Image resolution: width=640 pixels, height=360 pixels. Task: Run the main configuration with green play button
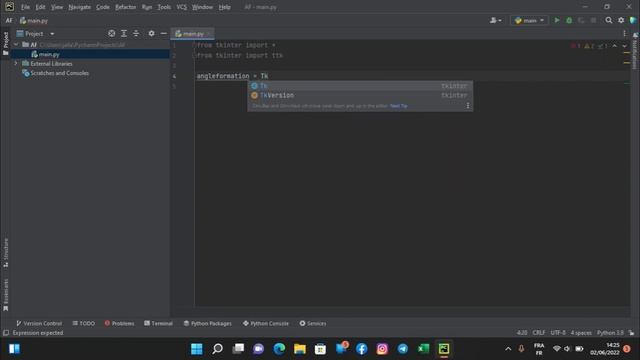click(x=557, y=20)
